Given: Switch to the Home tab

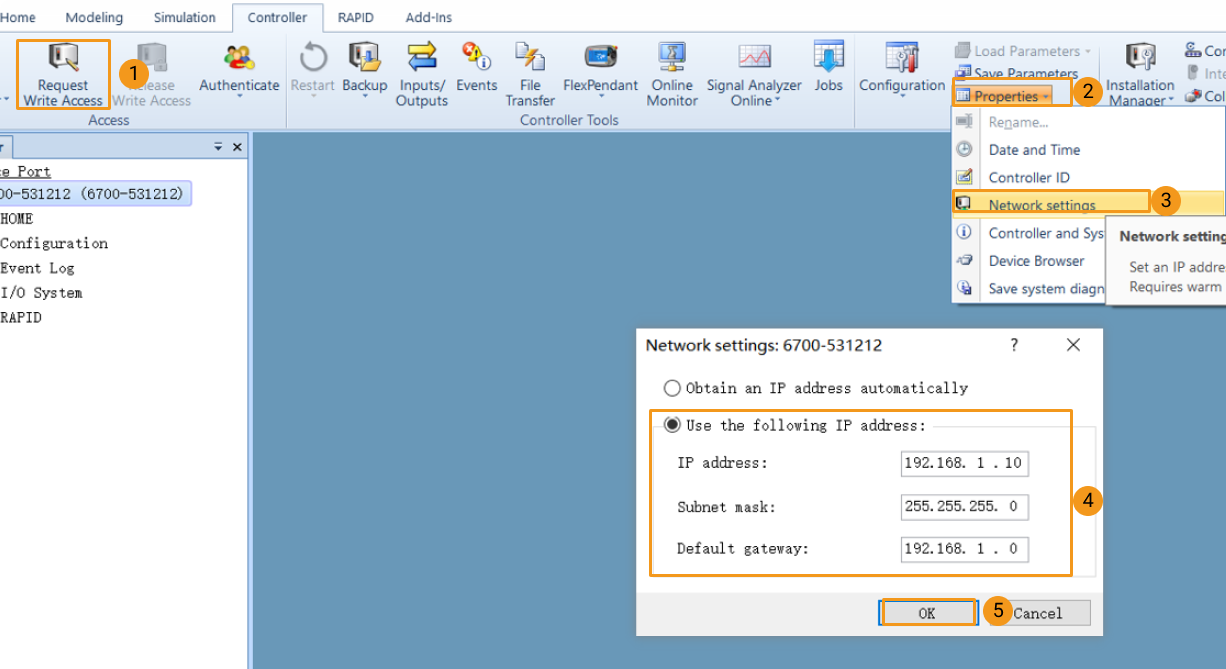Looking at the screenshot, I should [18, 17].
